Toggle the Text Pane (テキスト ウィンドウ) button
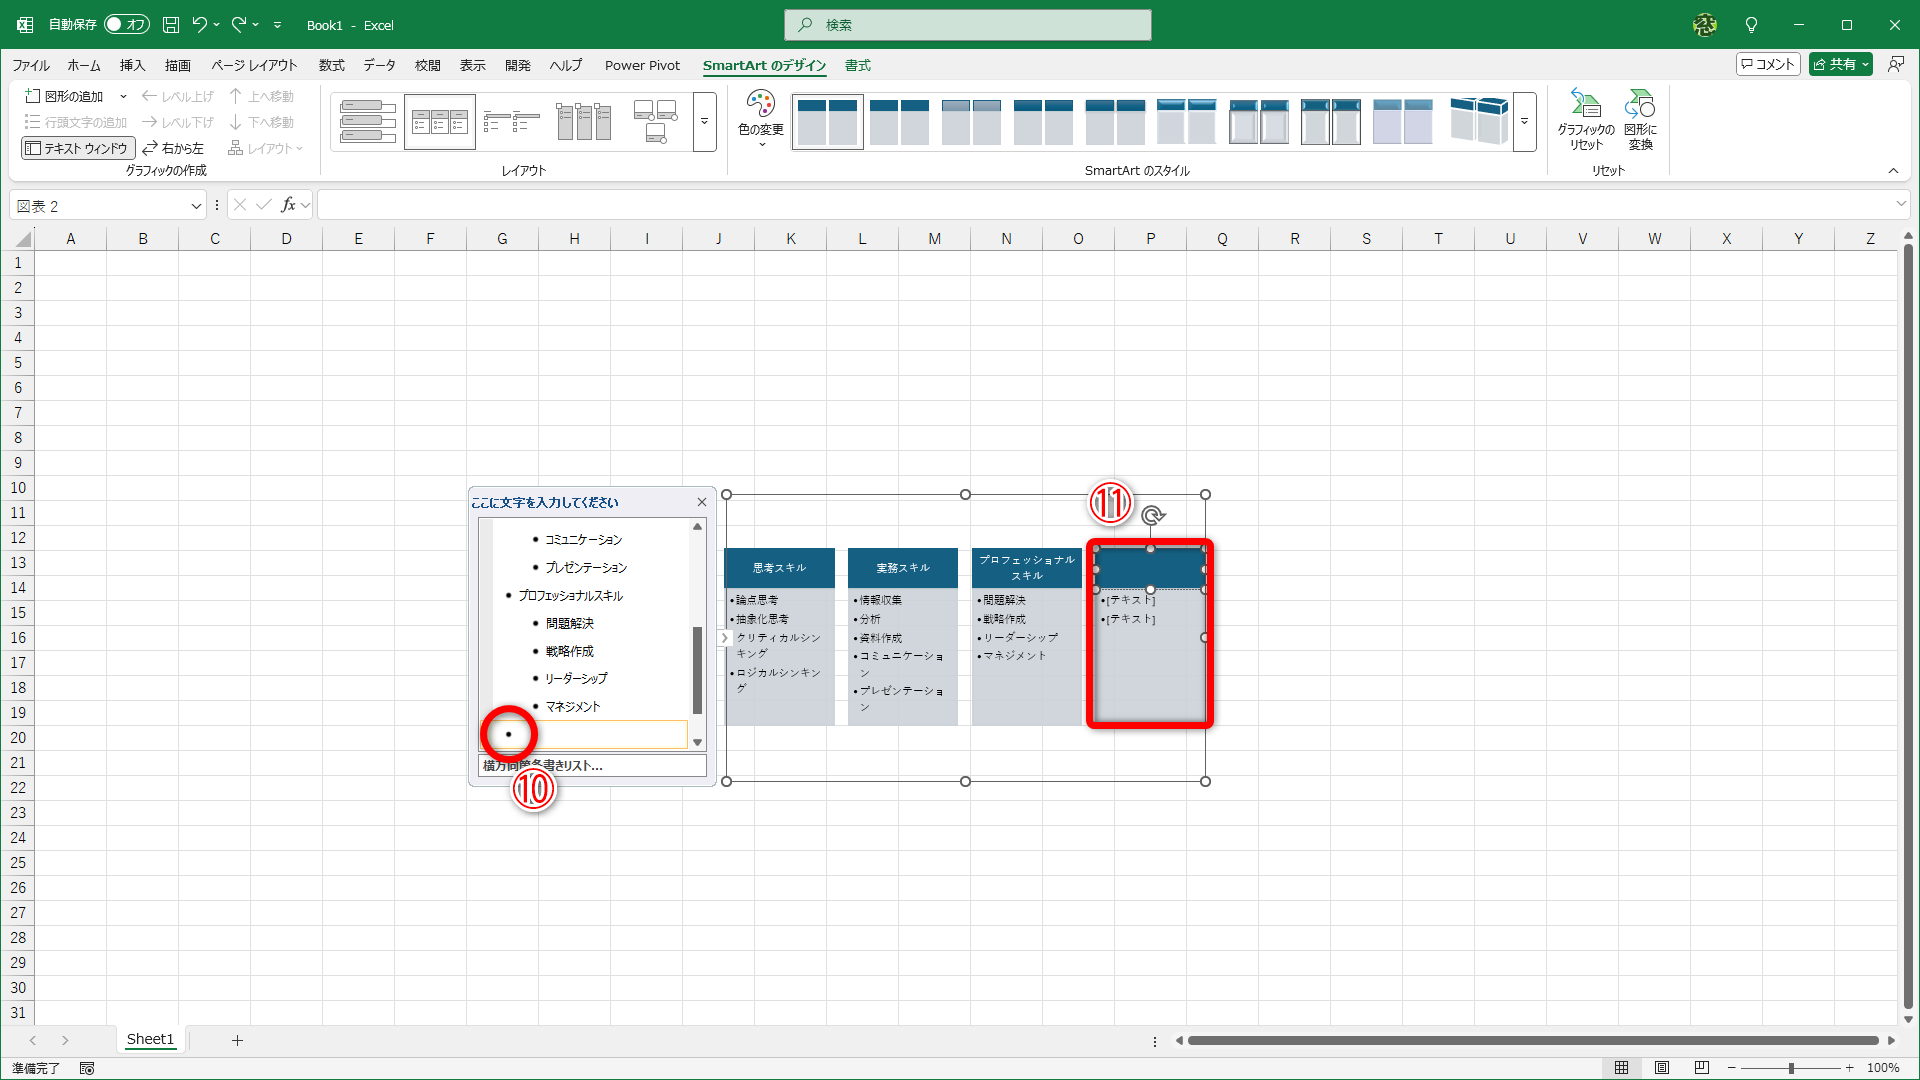 click(x=78, y=148)
